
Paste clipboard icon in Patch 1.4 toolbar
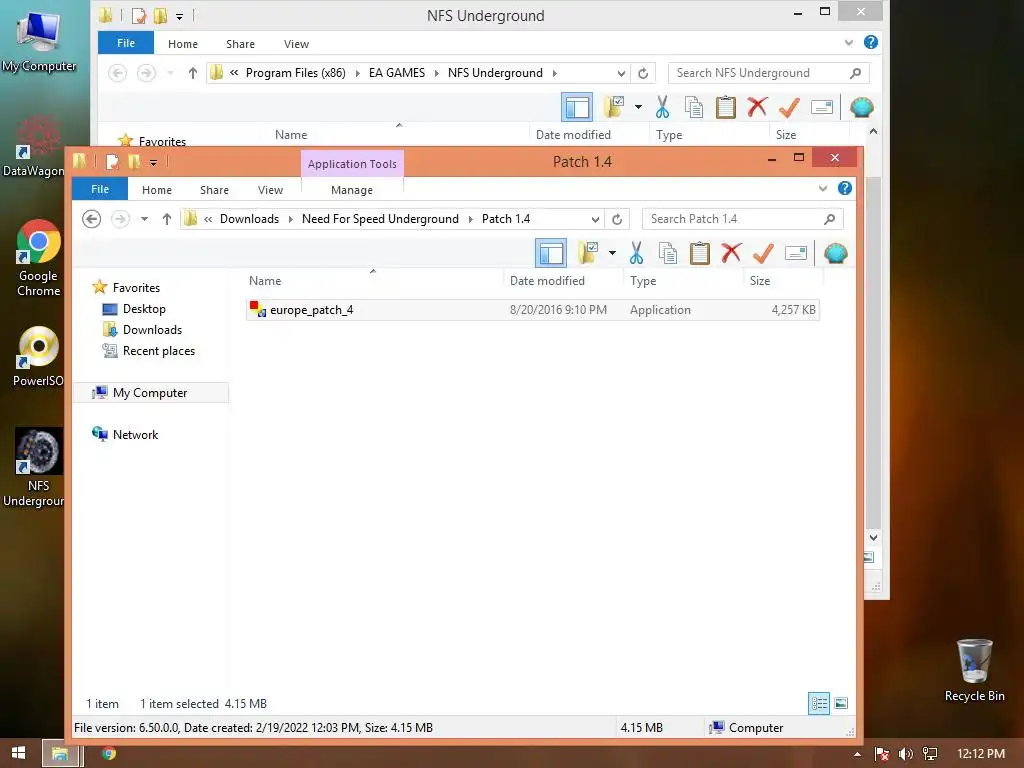click(x=699, y=253)
